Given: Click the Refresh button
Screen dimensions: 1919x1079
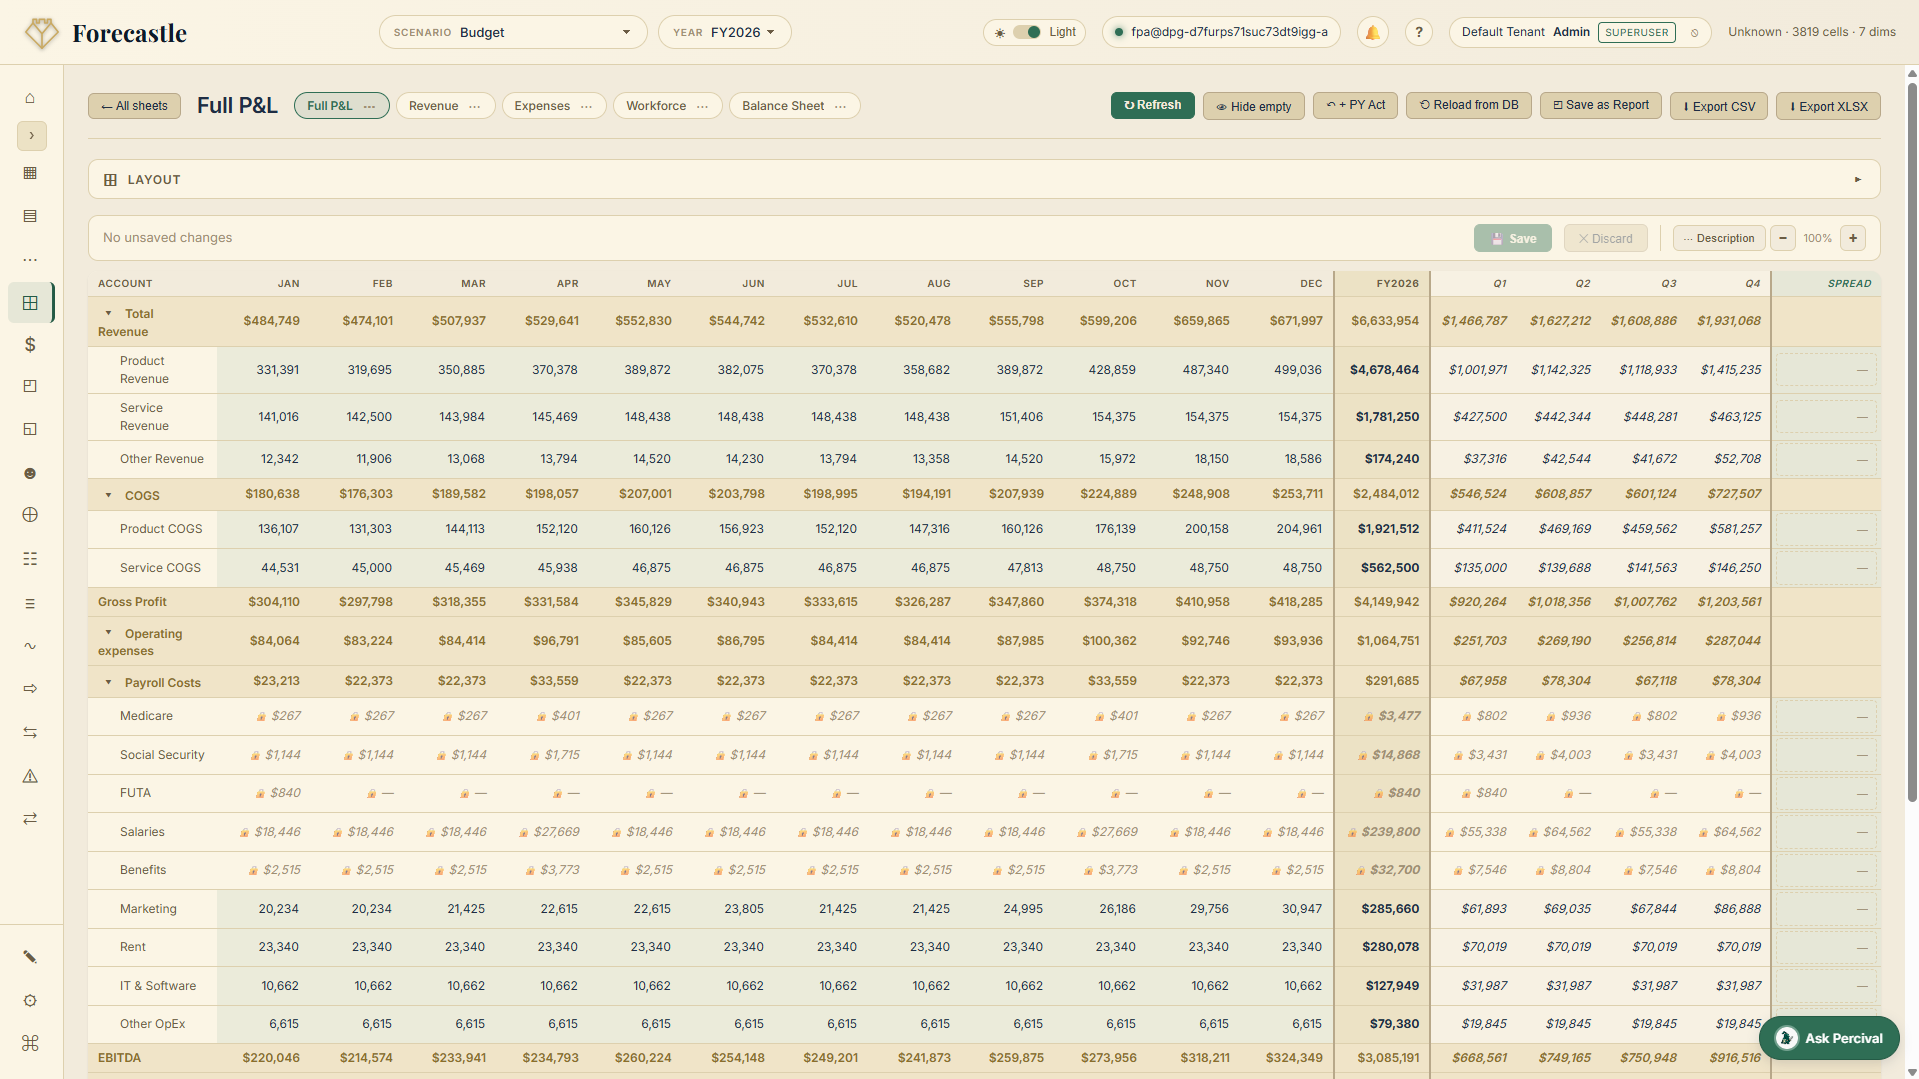Looking at the screenshot, I should (1151, 104).
